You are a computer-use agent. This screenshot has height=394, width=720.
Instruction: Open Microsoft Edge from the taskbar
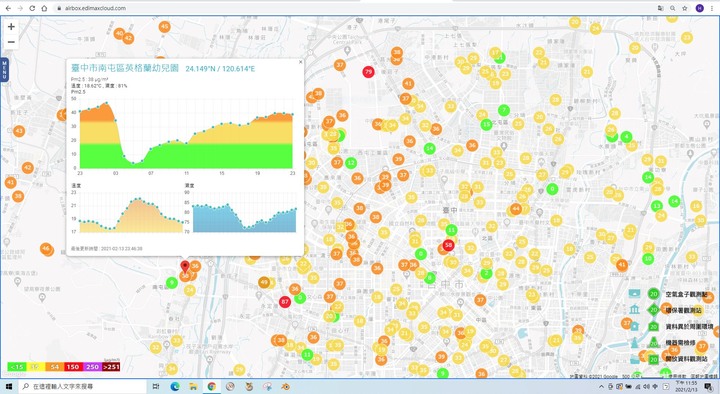[x=175, y=387]
